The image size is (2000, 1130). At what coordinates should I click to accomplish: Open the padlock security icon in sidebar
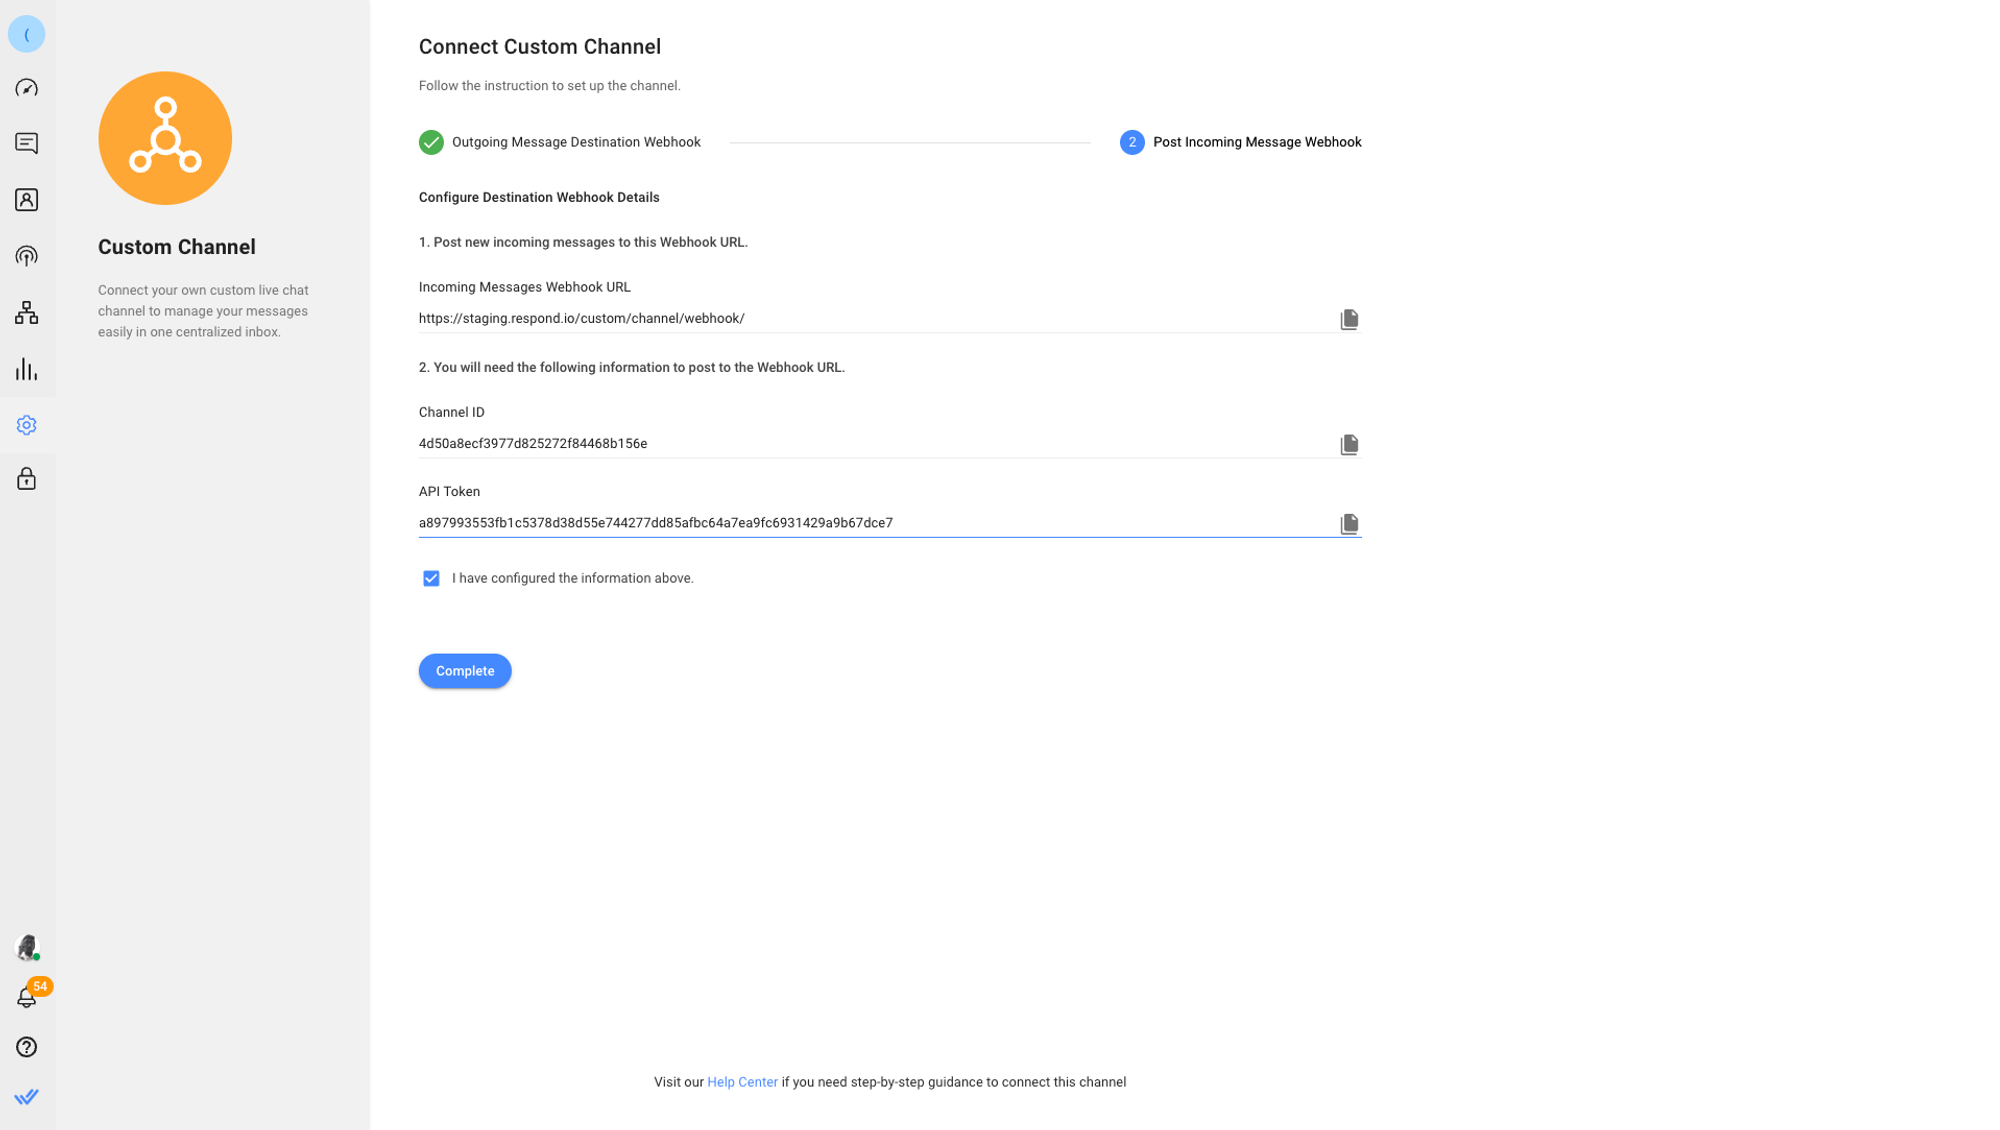point(27,479)
